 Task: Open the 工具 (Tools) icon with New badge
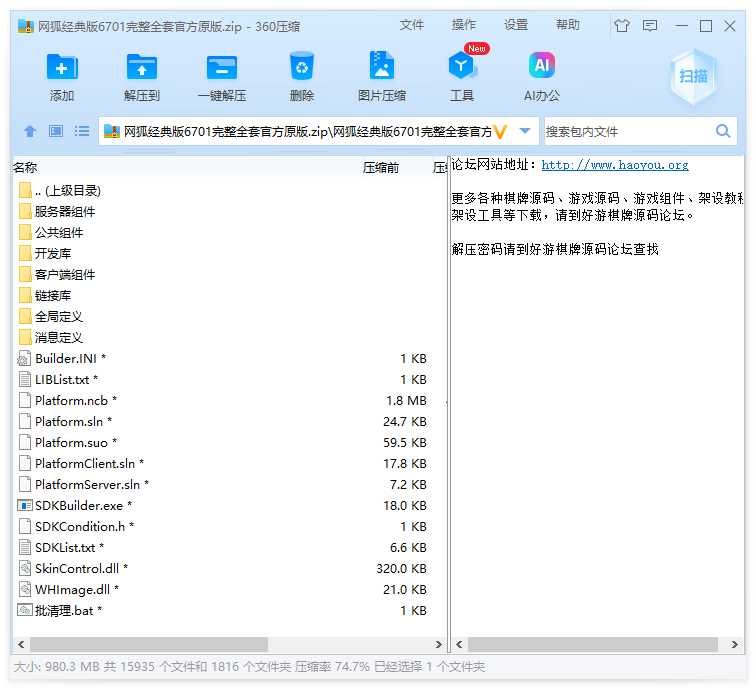click(x=462, y=65)
